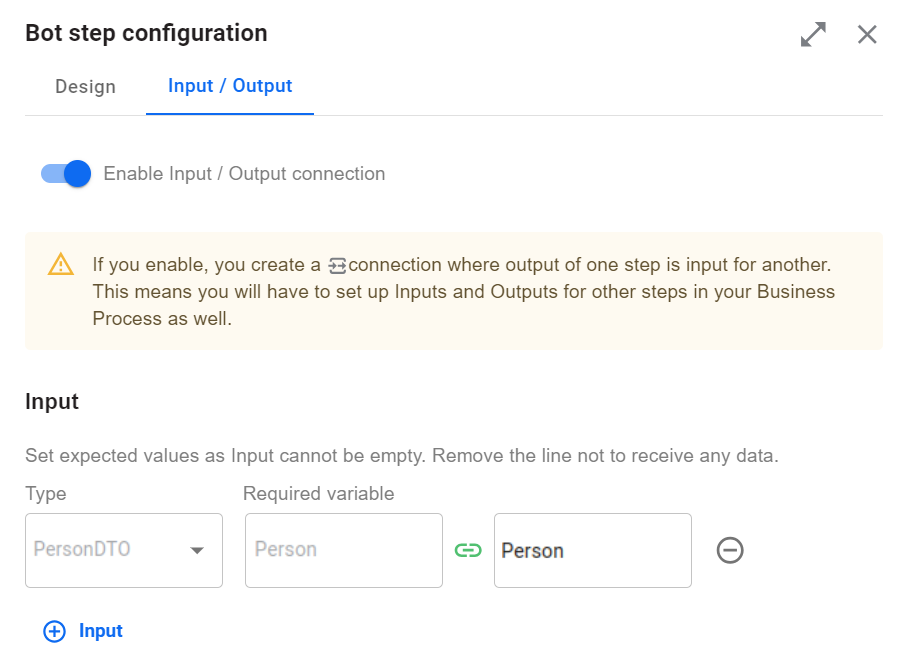The image size is (911, 670).
Task: Click the grayed-out Person required variable field
Action: [344, 550]
